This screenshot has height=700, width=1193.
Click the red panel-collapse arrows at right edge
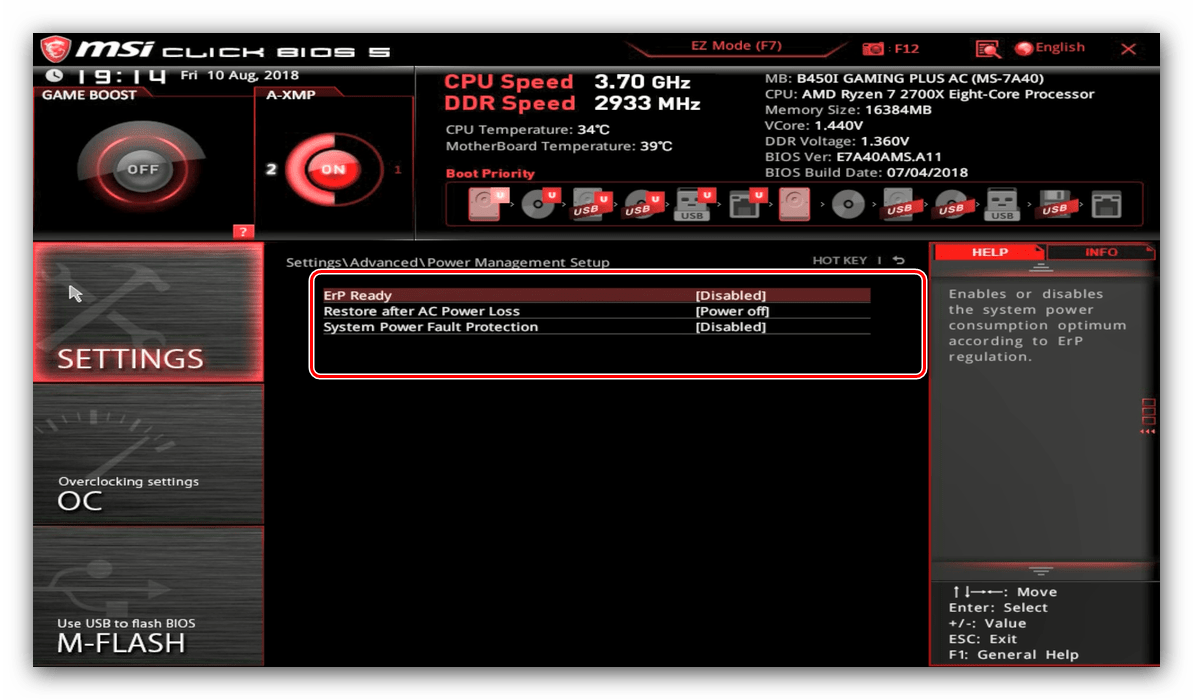click(1147, 431)
